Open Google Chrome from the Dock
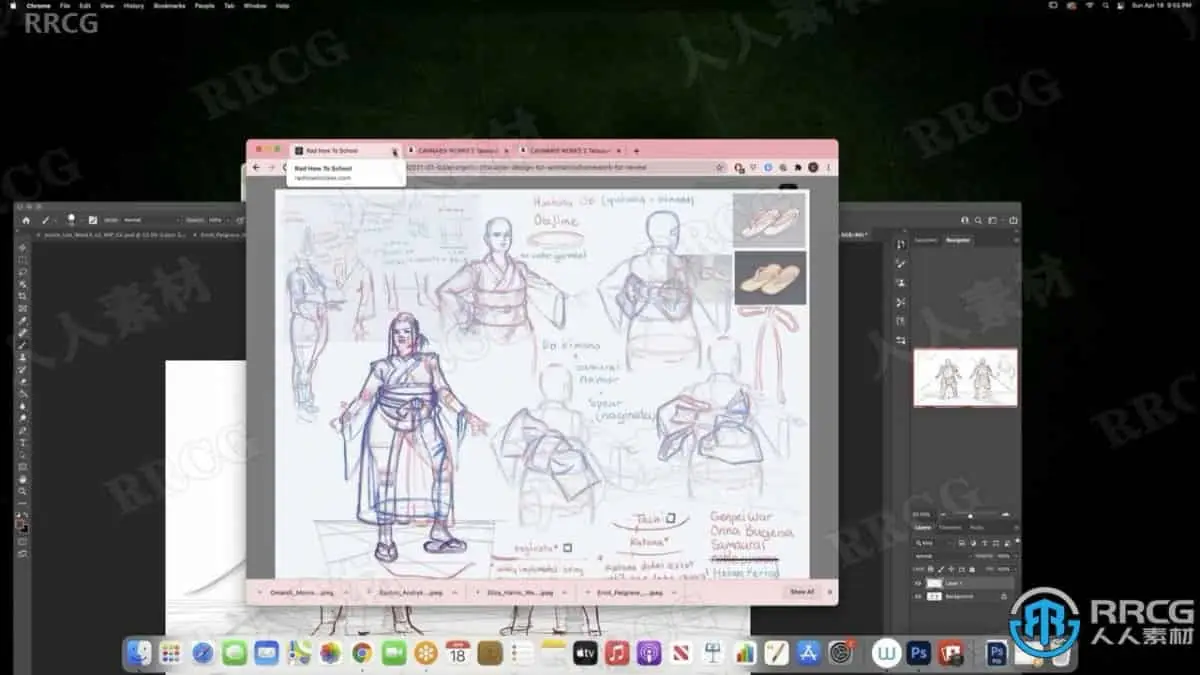 tap(362, 653)
